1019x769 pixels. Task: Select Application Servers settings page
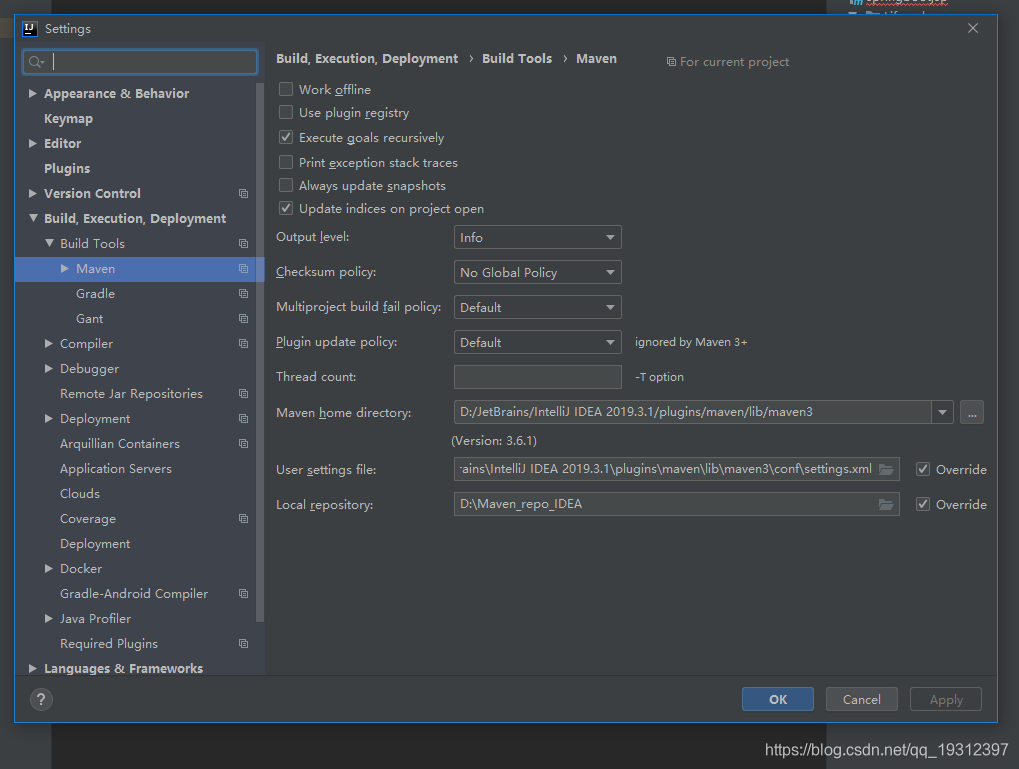tap(116, 469)
